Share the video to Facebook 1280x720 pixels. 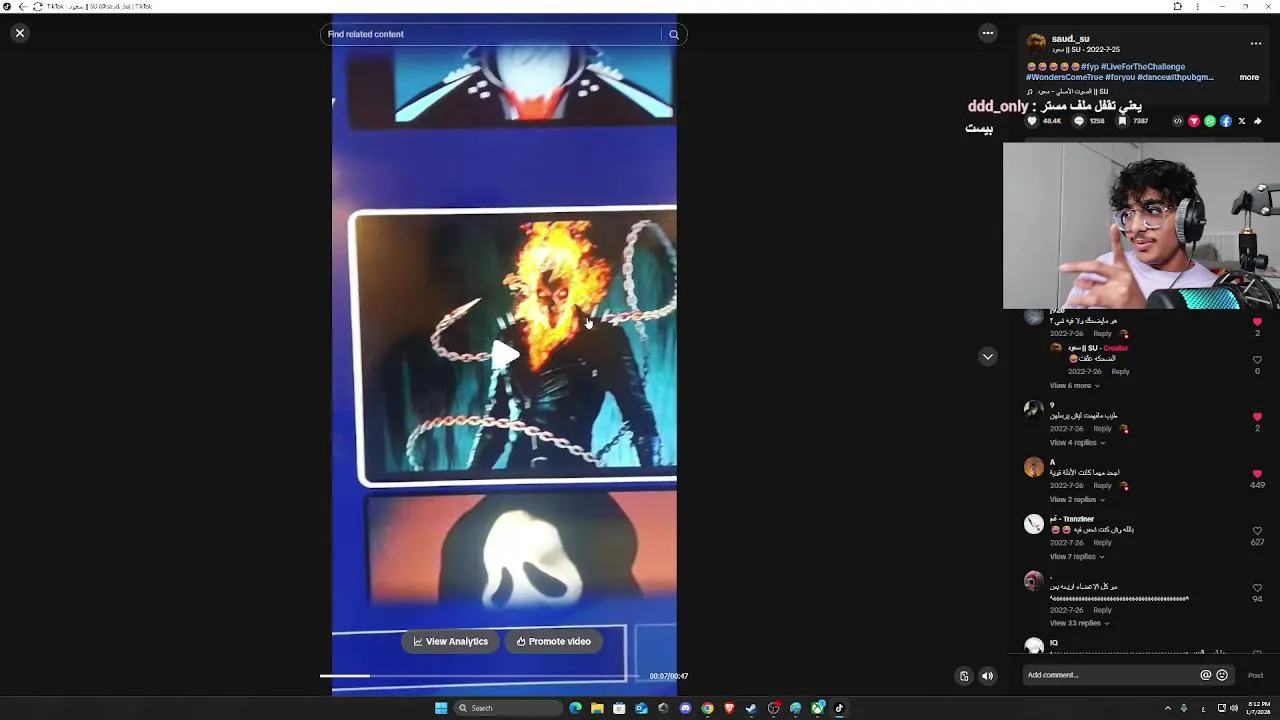click(x=1226, y=121)
